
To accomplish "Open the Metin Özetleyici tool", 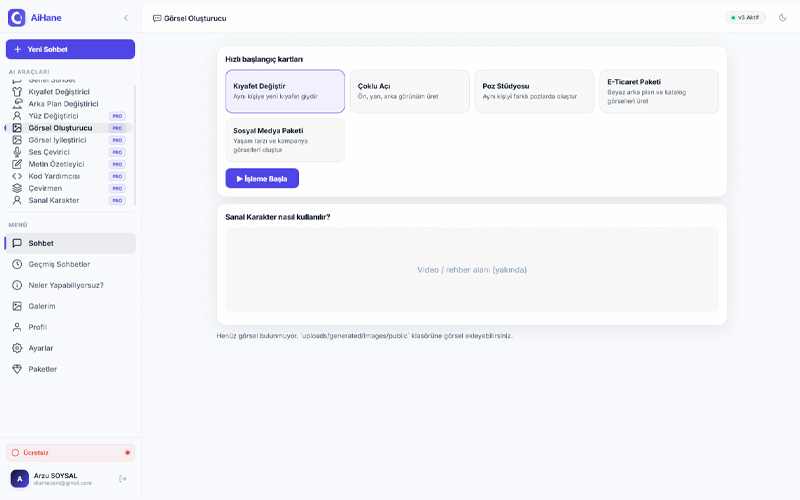I will [56, 164].
